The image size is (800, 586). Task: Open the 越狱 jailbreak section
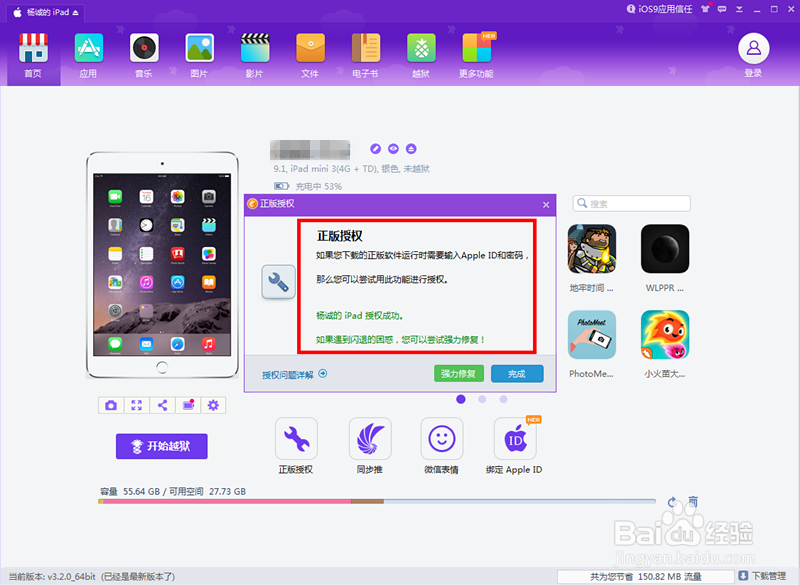[421, 56]
